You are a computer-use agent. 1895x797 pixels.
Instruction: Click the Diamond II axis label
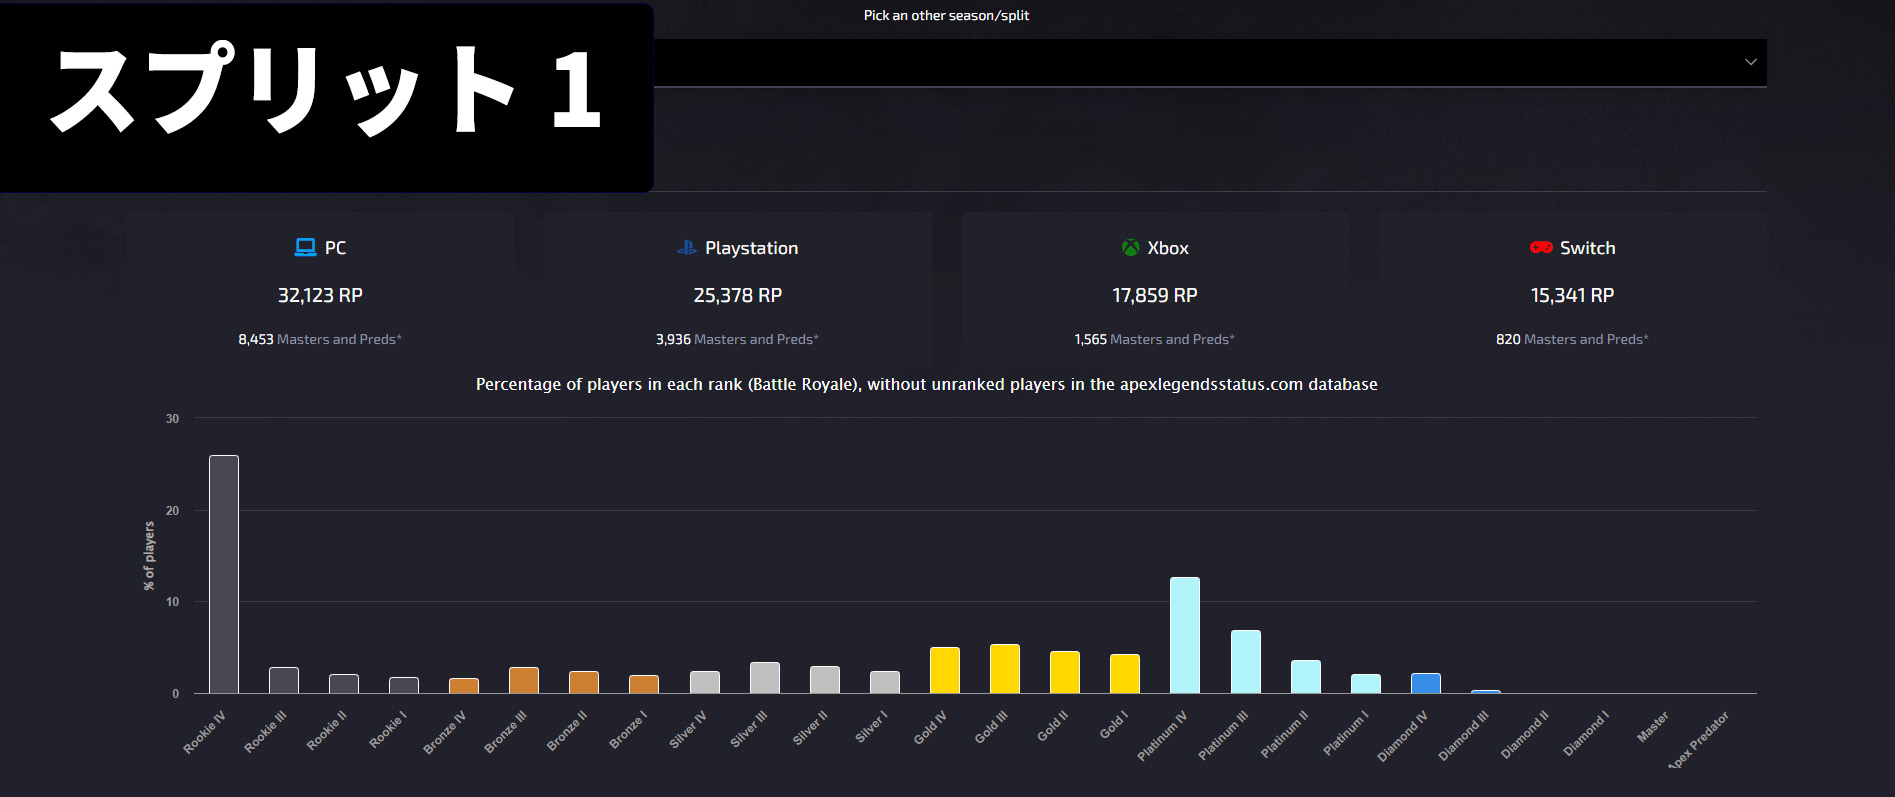pos(1525,735)
